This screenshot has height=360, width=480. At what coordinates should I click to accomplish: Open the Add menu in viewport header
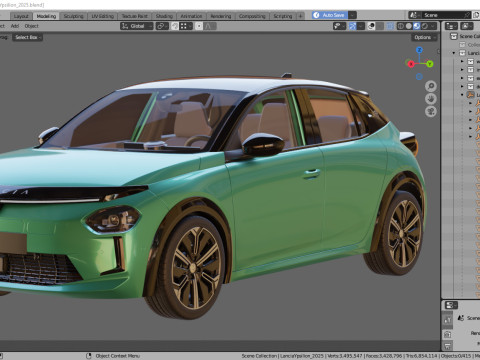(x=15, y=26)
